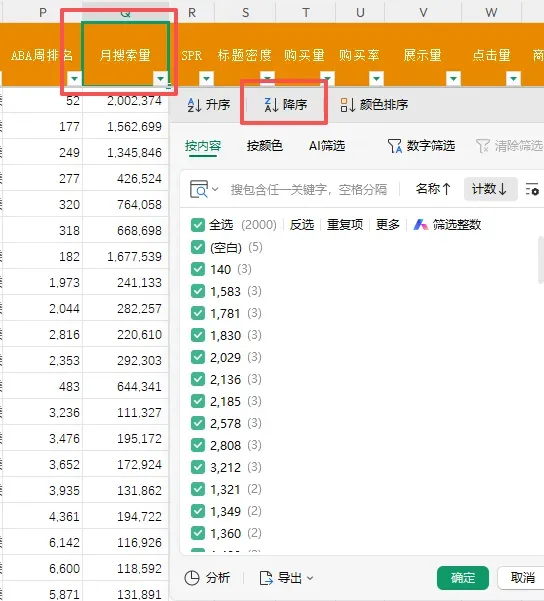Select the 月搜索量 header cell
The width and height of the screenshot is (544, 601).
[x=125, y=54]
